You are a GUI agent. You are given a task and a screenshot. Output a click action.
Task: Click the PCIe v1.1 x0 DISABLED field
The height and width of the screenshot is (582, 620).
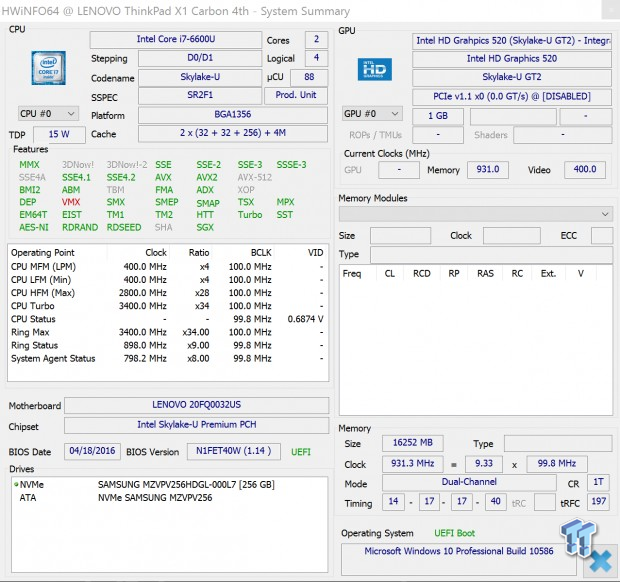tap(512, 97)
